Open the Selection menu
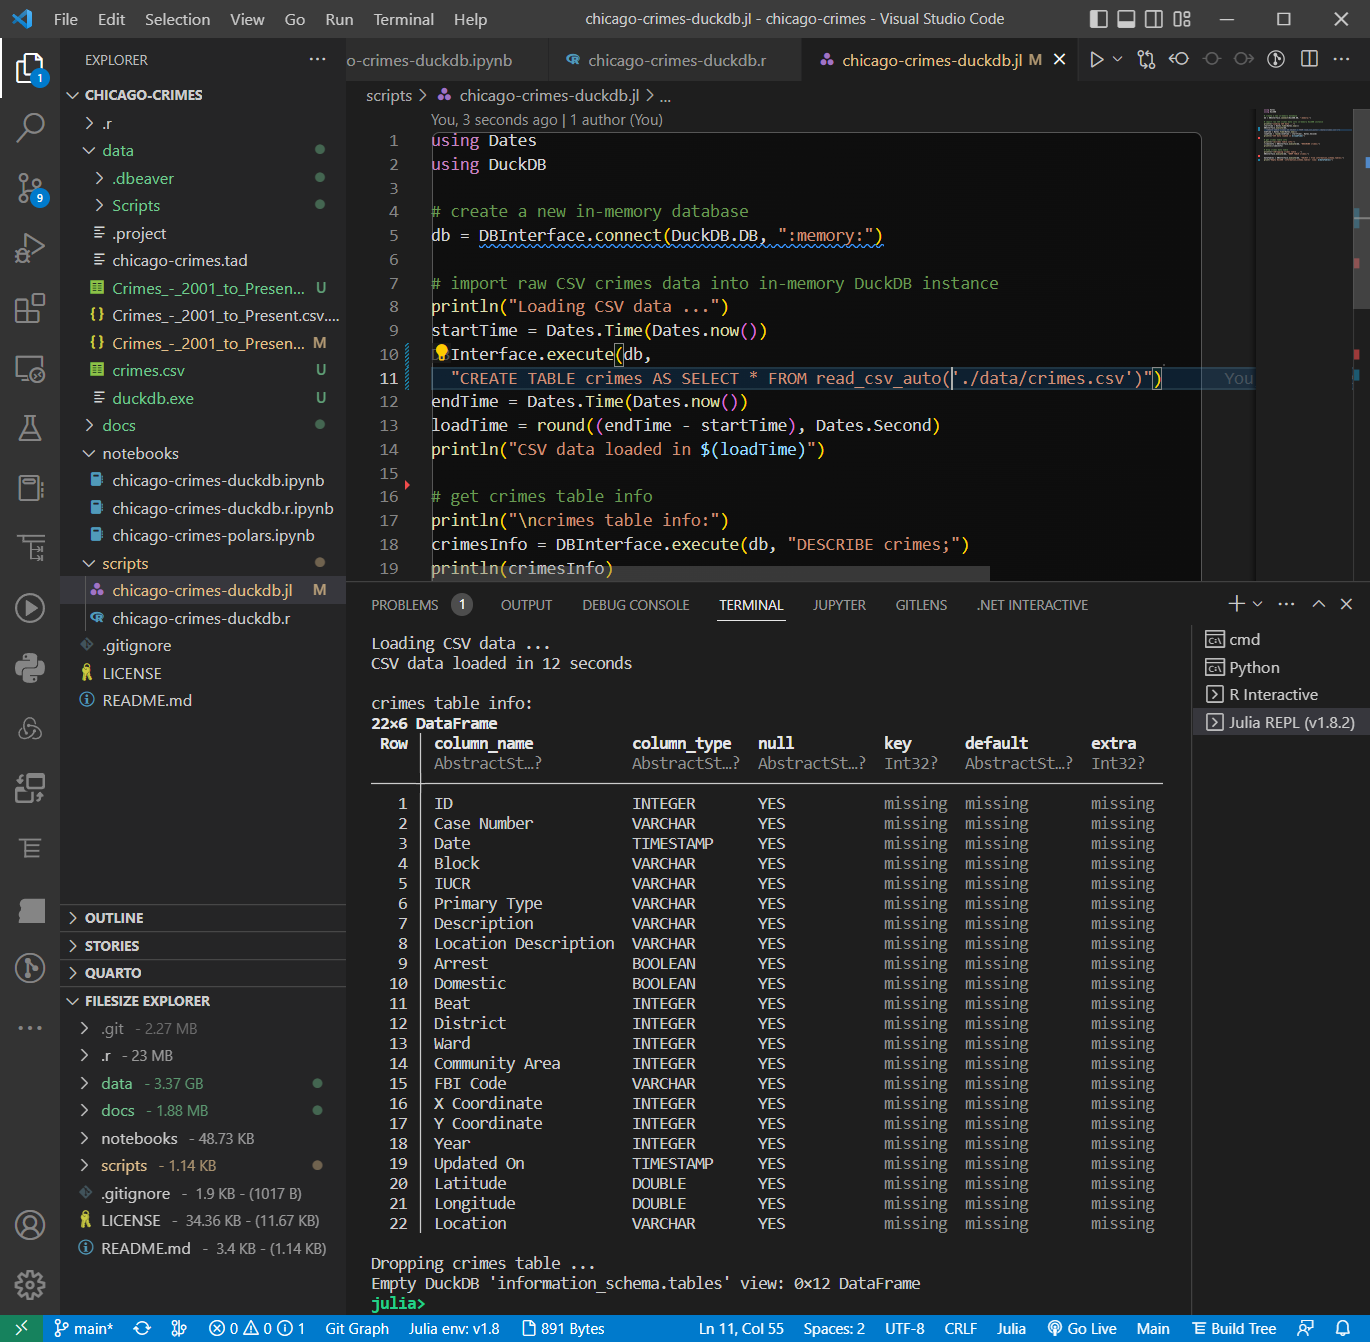The height and width of the screenshot is (1342, 1370). pos(177,19)
